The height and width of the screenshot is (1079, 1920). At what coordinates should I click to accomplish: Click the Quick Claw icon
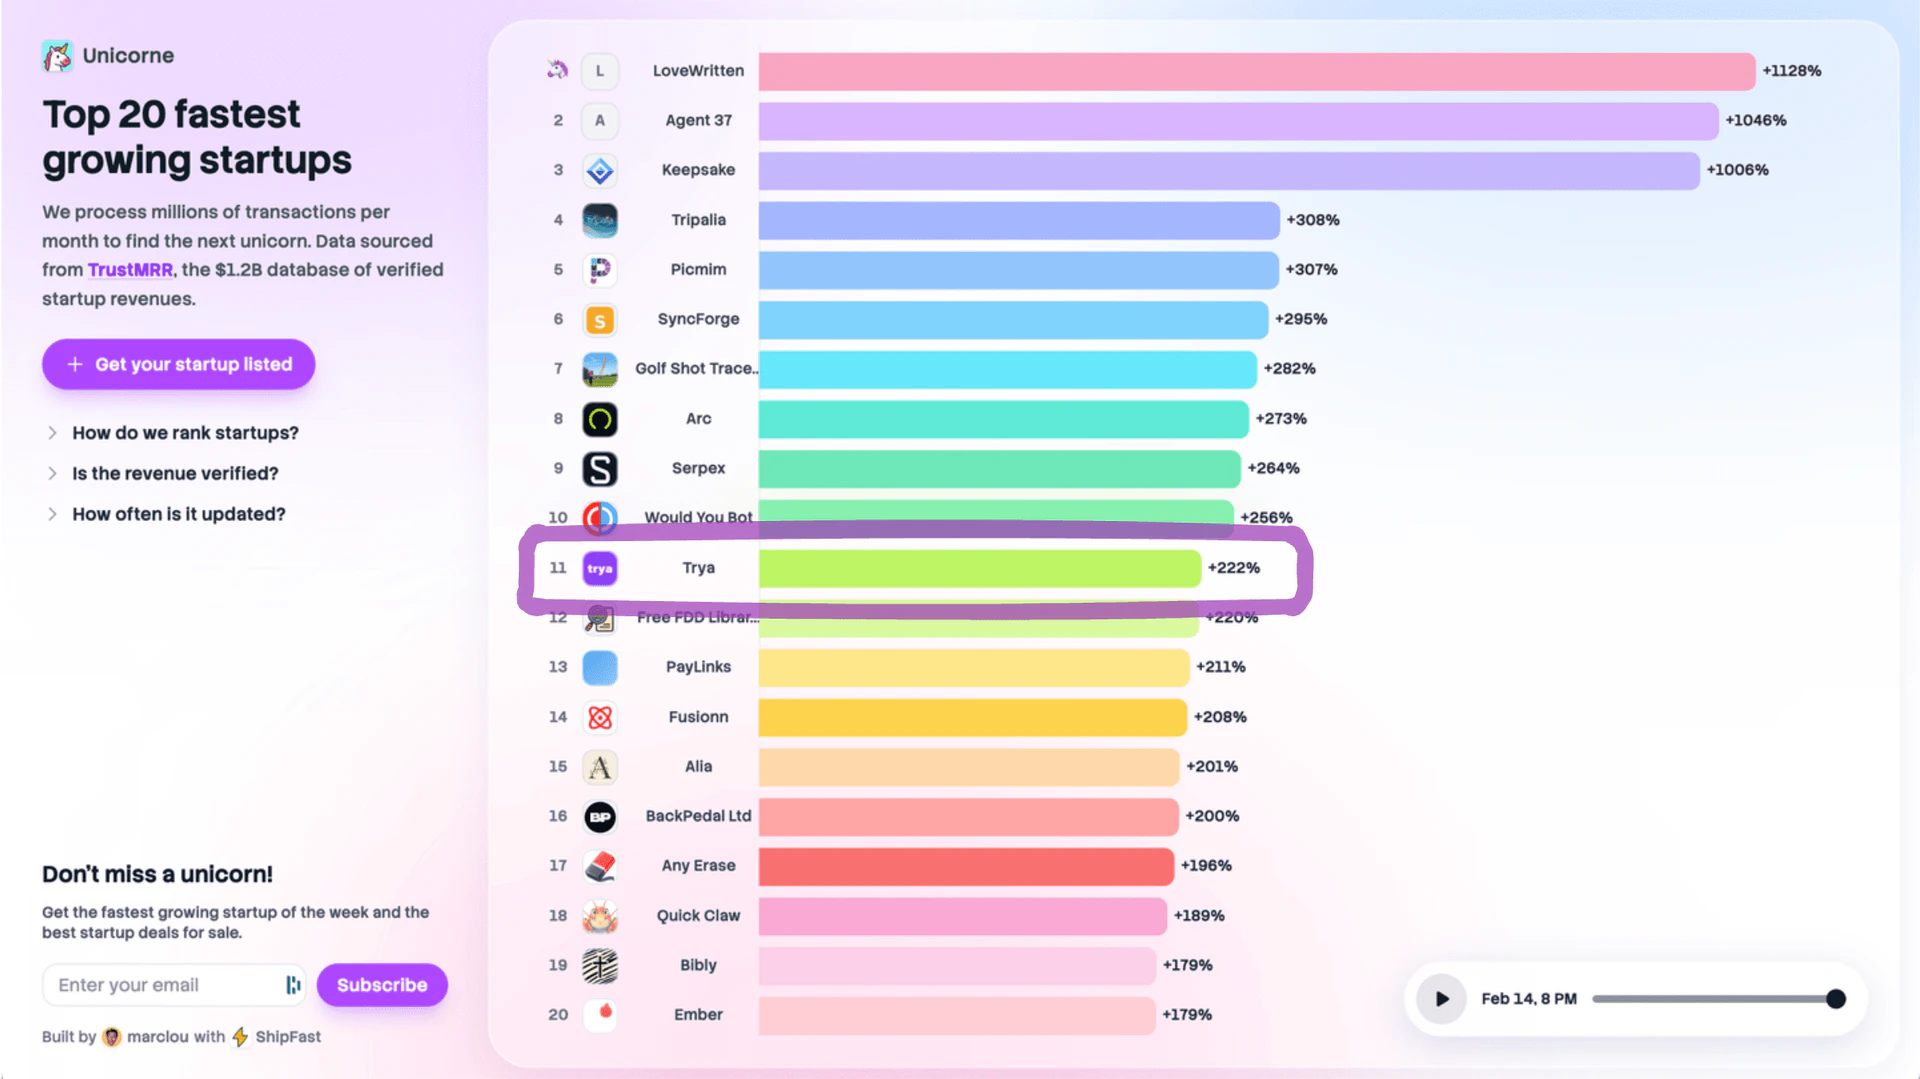point(600,915)
